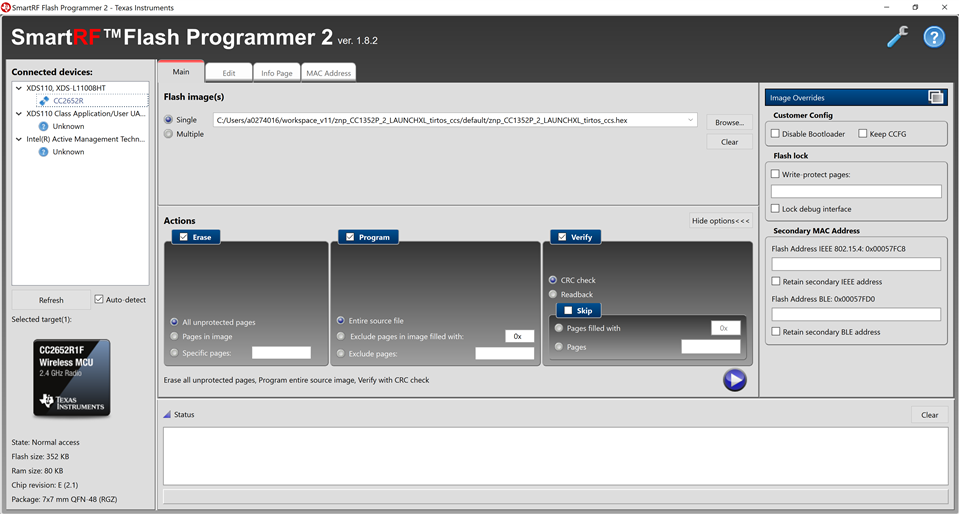Select Readback verify option
The width and height of the screenshot is (959, 514).
point(553,294)
